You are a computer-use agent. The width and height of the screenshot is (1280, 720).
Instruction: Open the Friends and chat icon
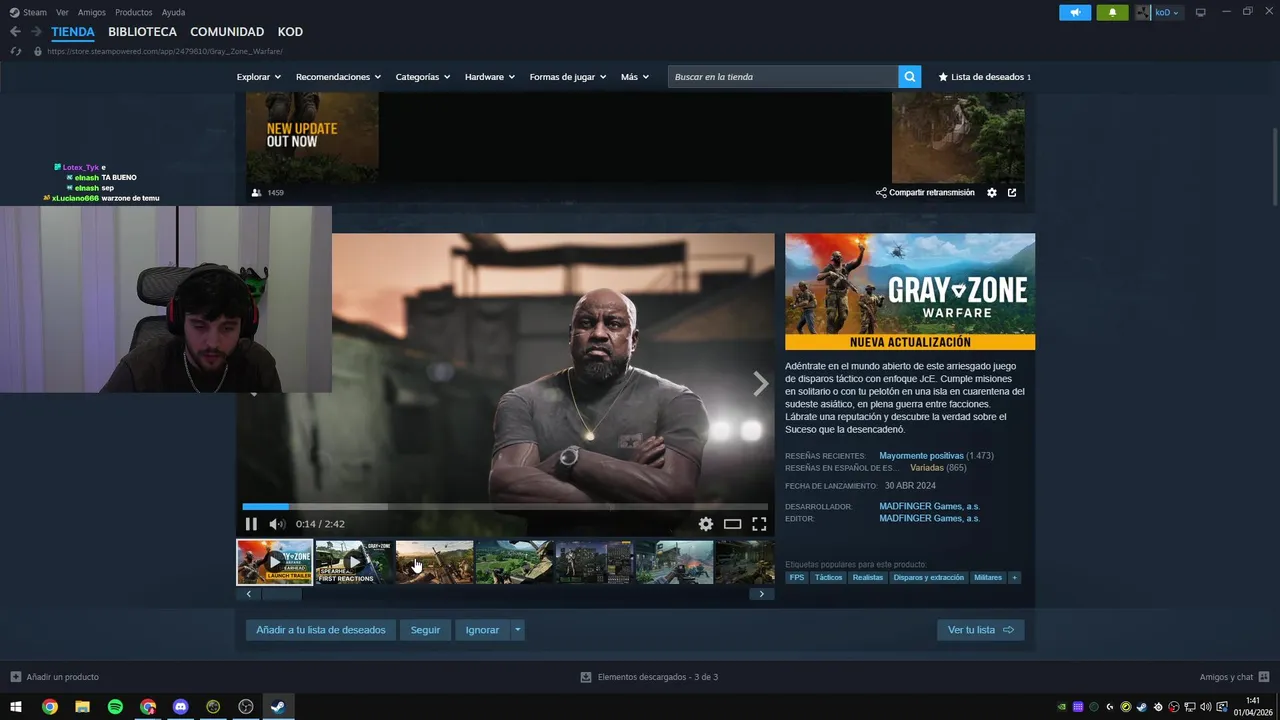click(1264, 677)
